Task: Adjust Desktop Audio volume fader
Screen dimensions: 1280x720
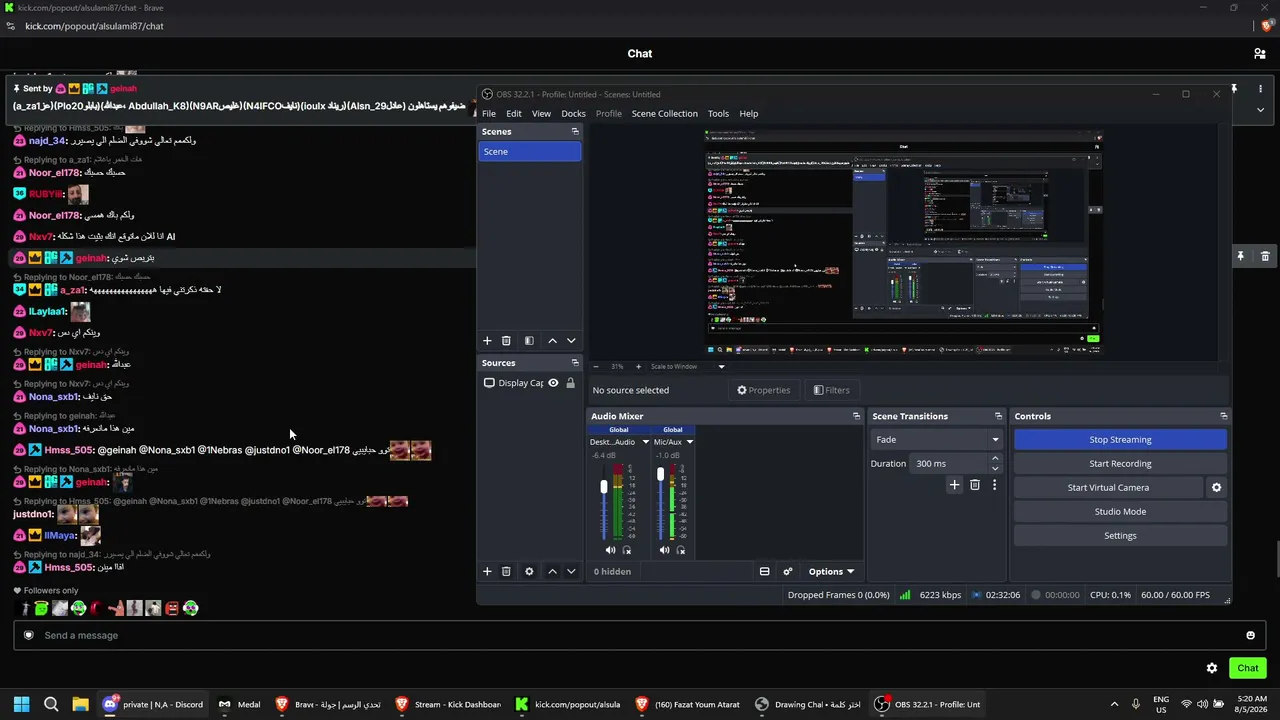Action: [603, 487]
